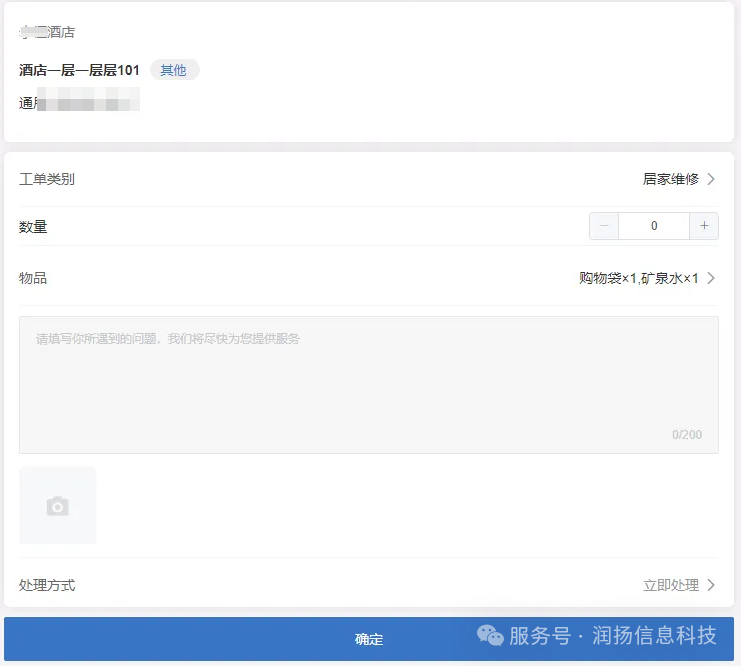Screen dimensions: 741x666
Task: Click the 数量 row label
Action: click(x=33, y=227)
